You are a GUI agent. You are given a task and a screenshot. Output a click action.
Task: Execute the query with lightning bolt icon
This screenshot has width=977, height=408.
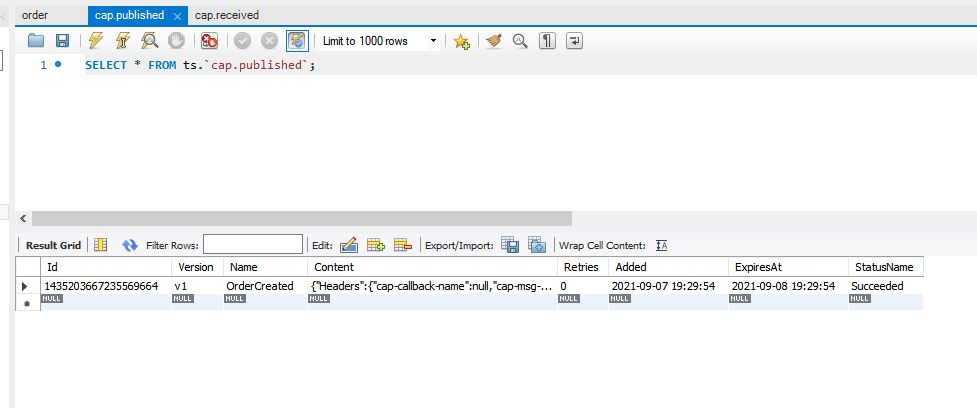95,41
